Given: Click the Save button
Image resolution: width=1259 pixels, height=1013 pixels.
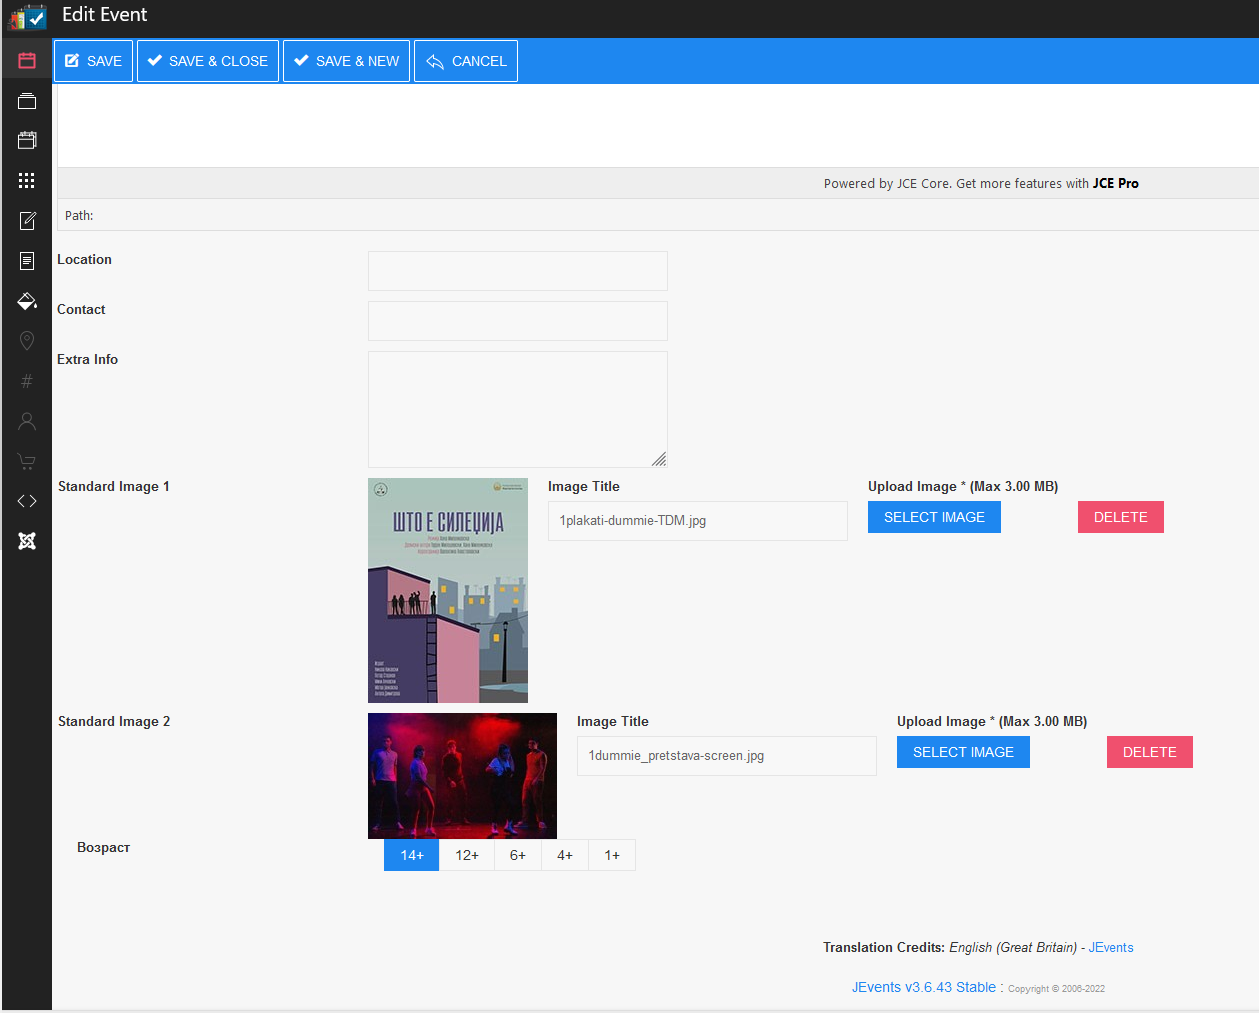Looking at the screenshot, I should pos(93,61).
